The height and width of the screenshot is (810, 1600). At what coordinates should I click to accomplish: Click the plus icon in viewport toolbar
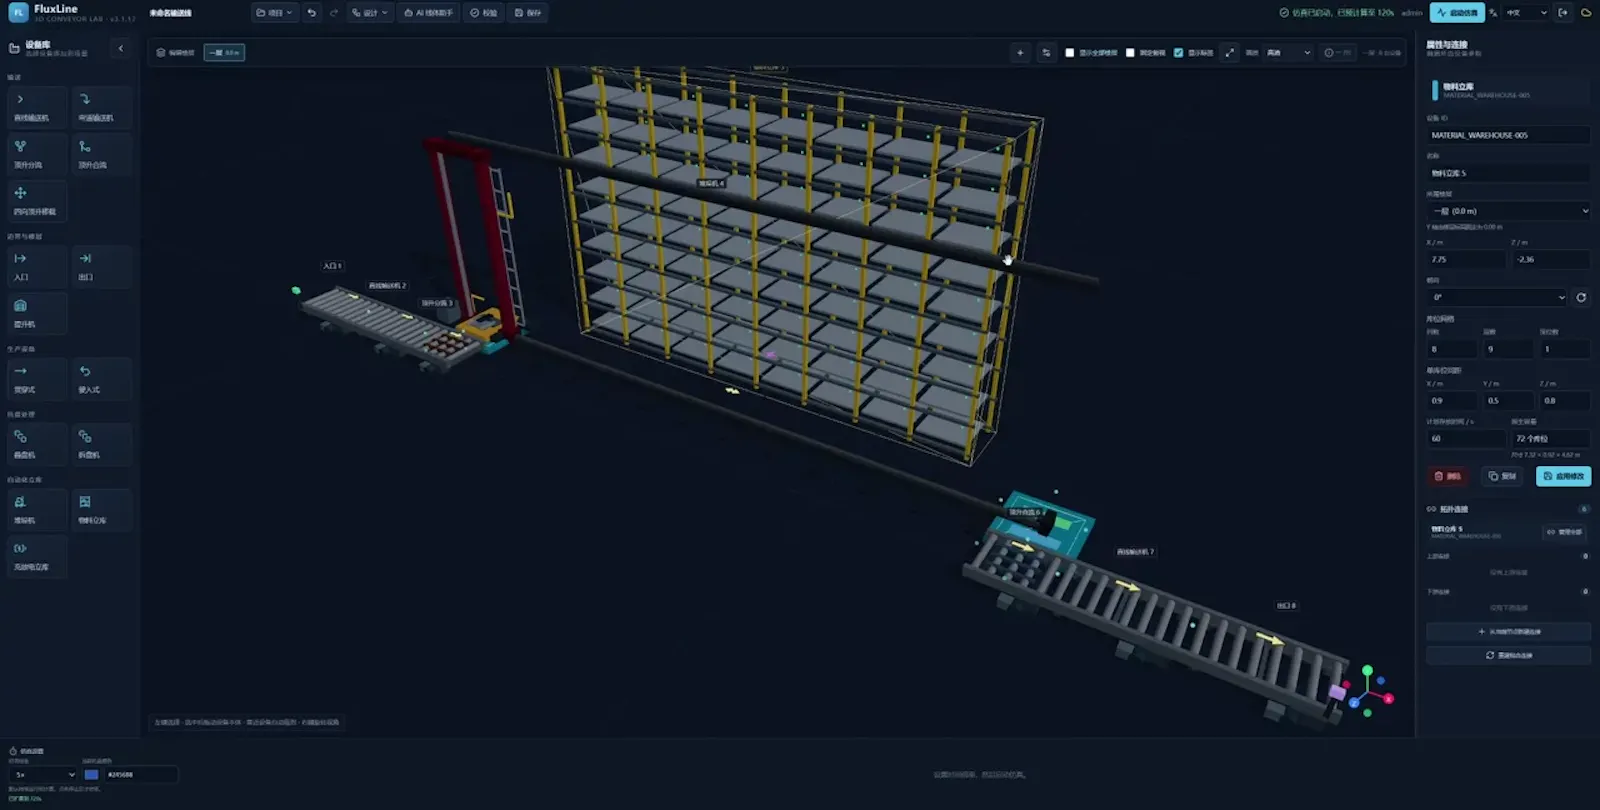click(x=1020, y=53)
